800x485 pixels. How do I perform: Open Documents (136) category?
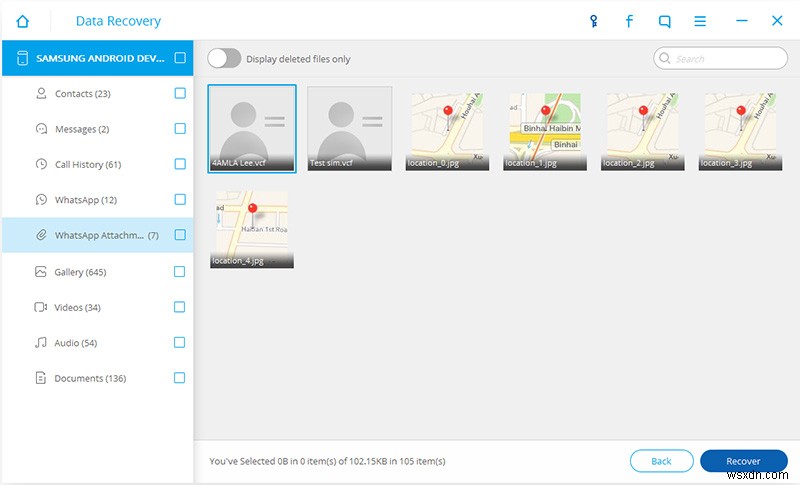[x=90, y=379]
